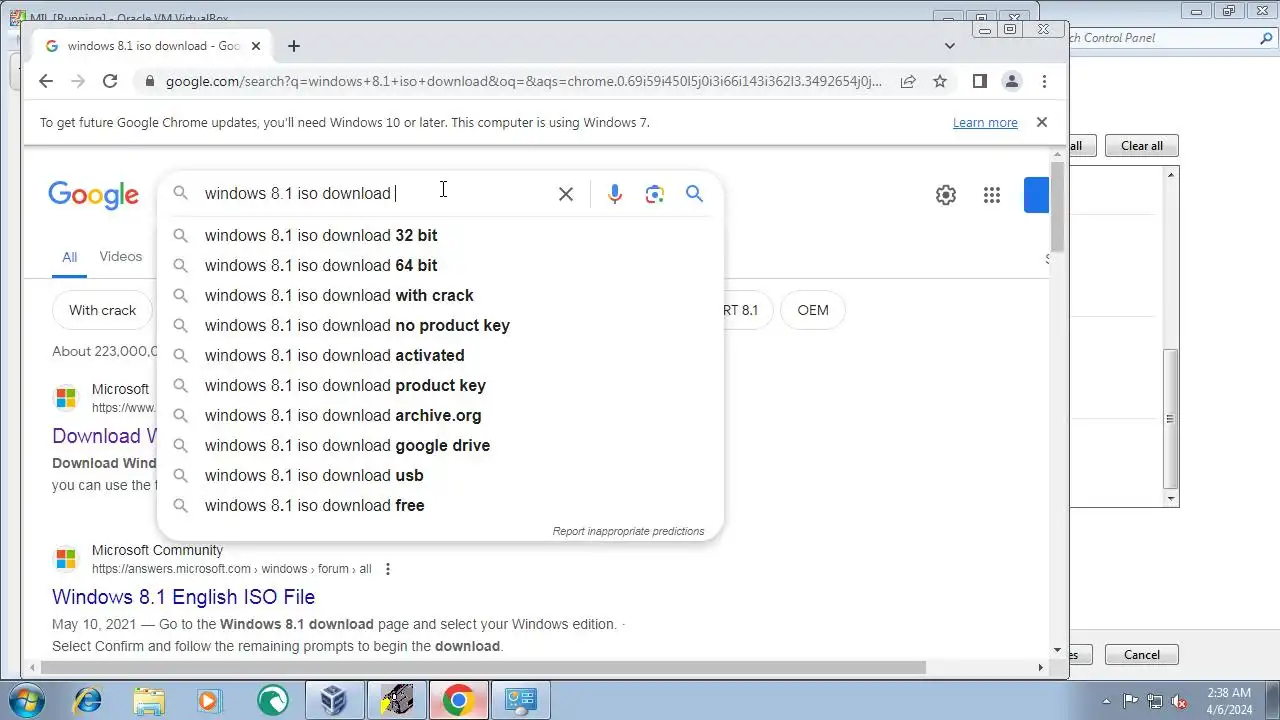Image resolution: width=1280 pixels, height=720 pixels.
Task: Open the Control Panel taskbar item
Action: click(x=521, y=700)
